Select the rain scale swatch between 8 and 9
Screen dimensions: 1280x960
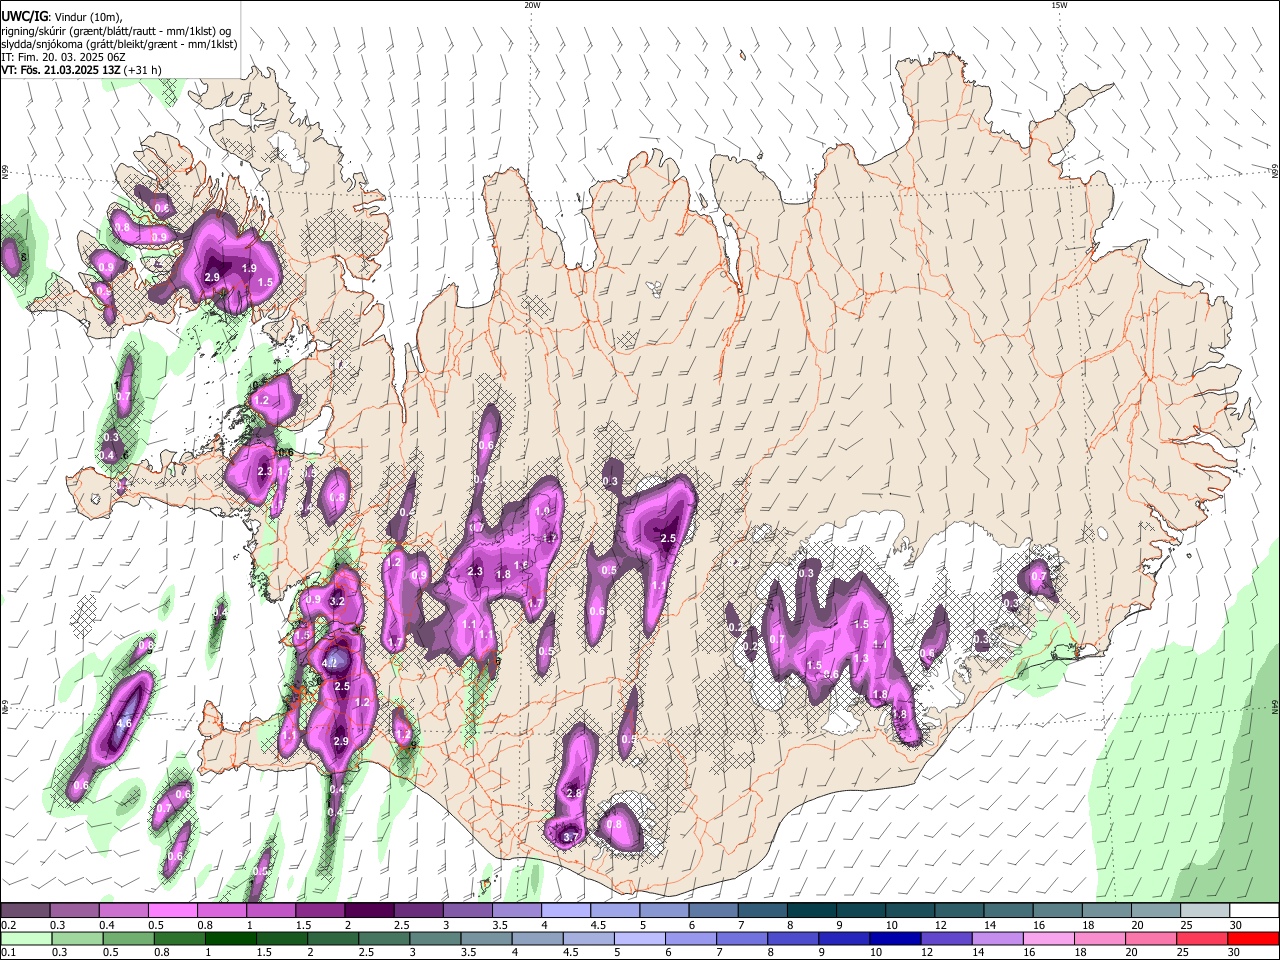794,938
